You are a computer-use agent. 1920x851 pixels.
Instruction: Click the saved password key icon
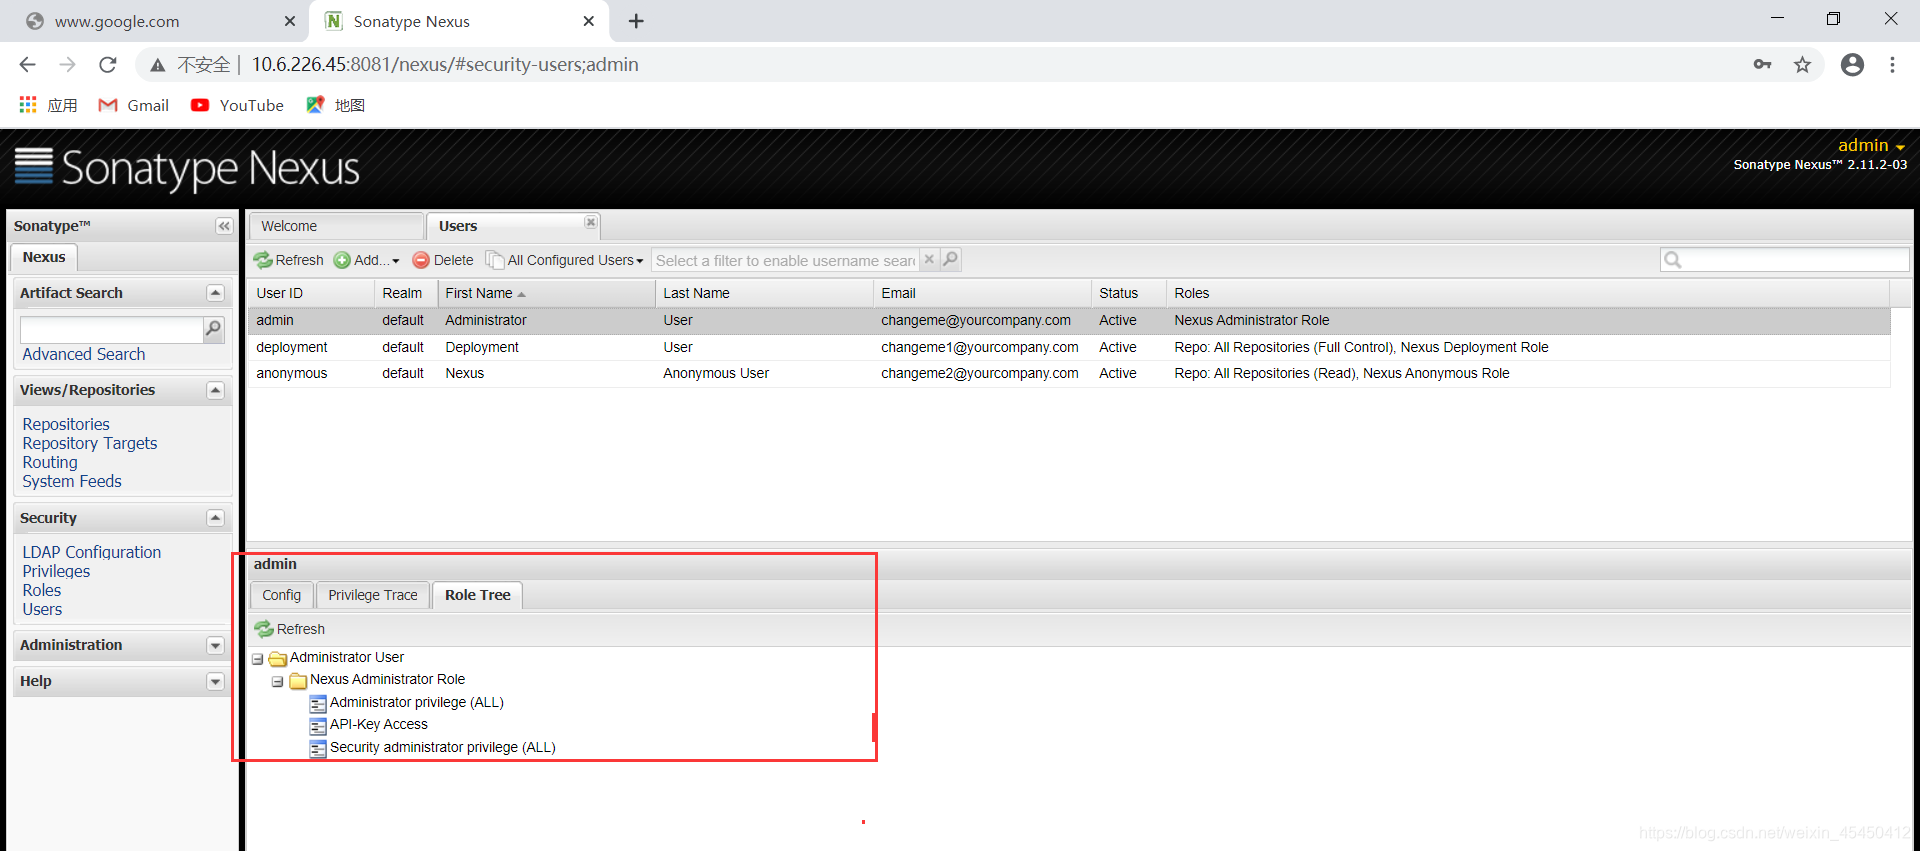click(1763, 64)
